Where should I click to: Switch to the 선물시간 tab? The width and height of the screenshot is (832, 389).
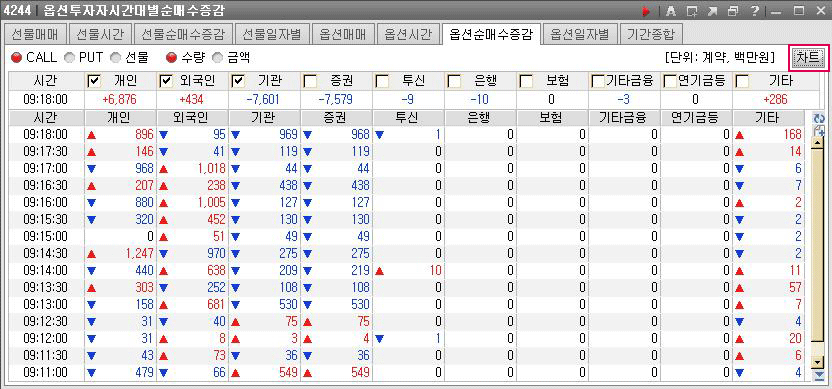(x=100, y=34)
